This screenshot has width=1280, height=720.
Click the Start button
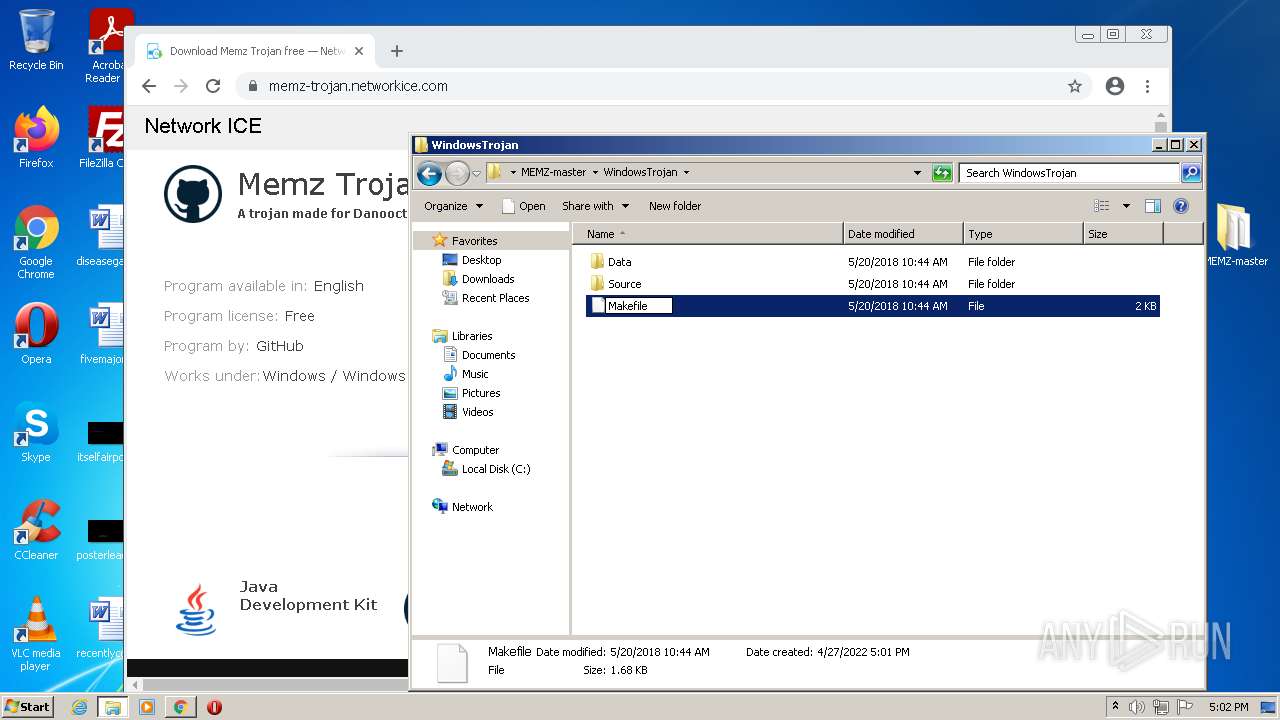tap(29, 706)
